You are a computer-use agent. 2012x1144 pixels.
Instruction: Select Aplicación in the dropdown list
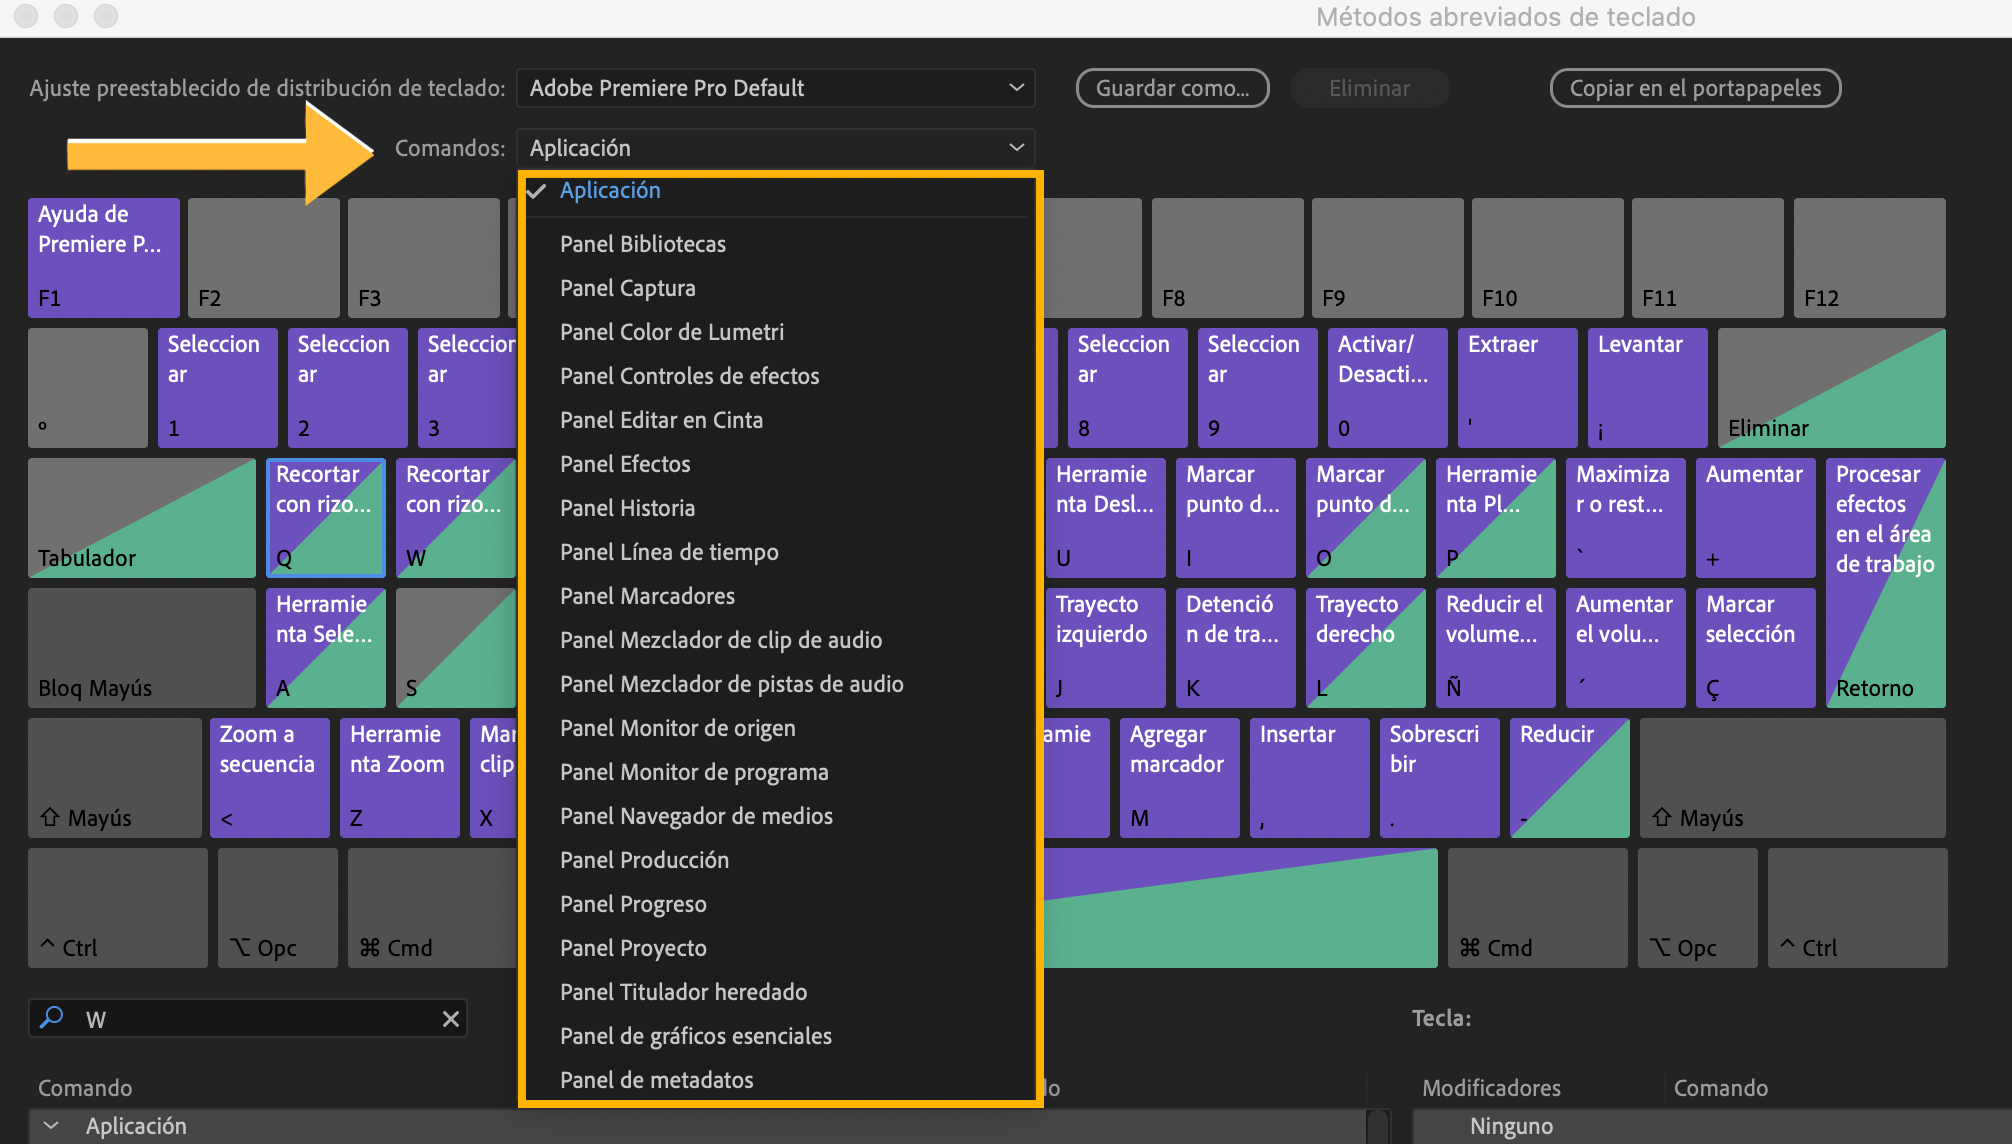610,190
